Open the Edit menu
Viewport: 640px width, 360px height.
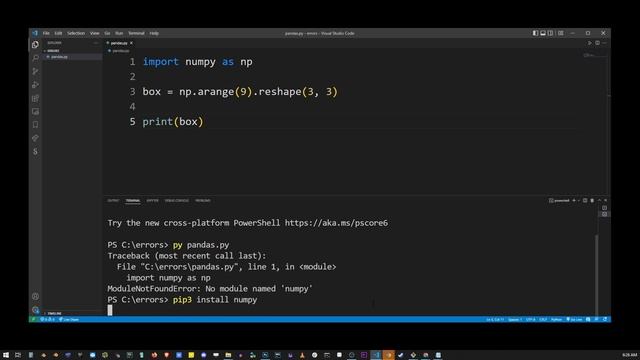coord(58,33)
